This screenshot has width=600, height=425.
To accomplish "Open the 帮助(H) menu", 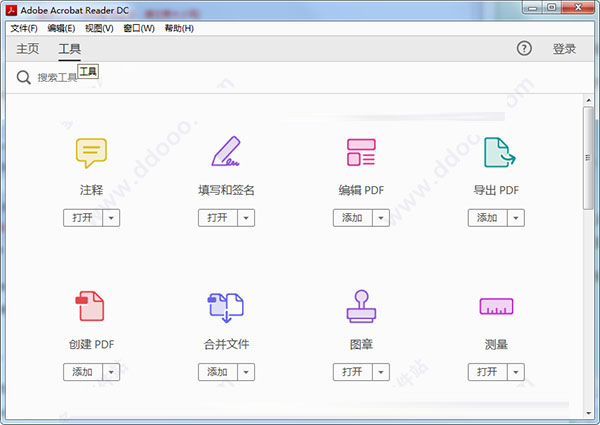I will click(179, 28).
